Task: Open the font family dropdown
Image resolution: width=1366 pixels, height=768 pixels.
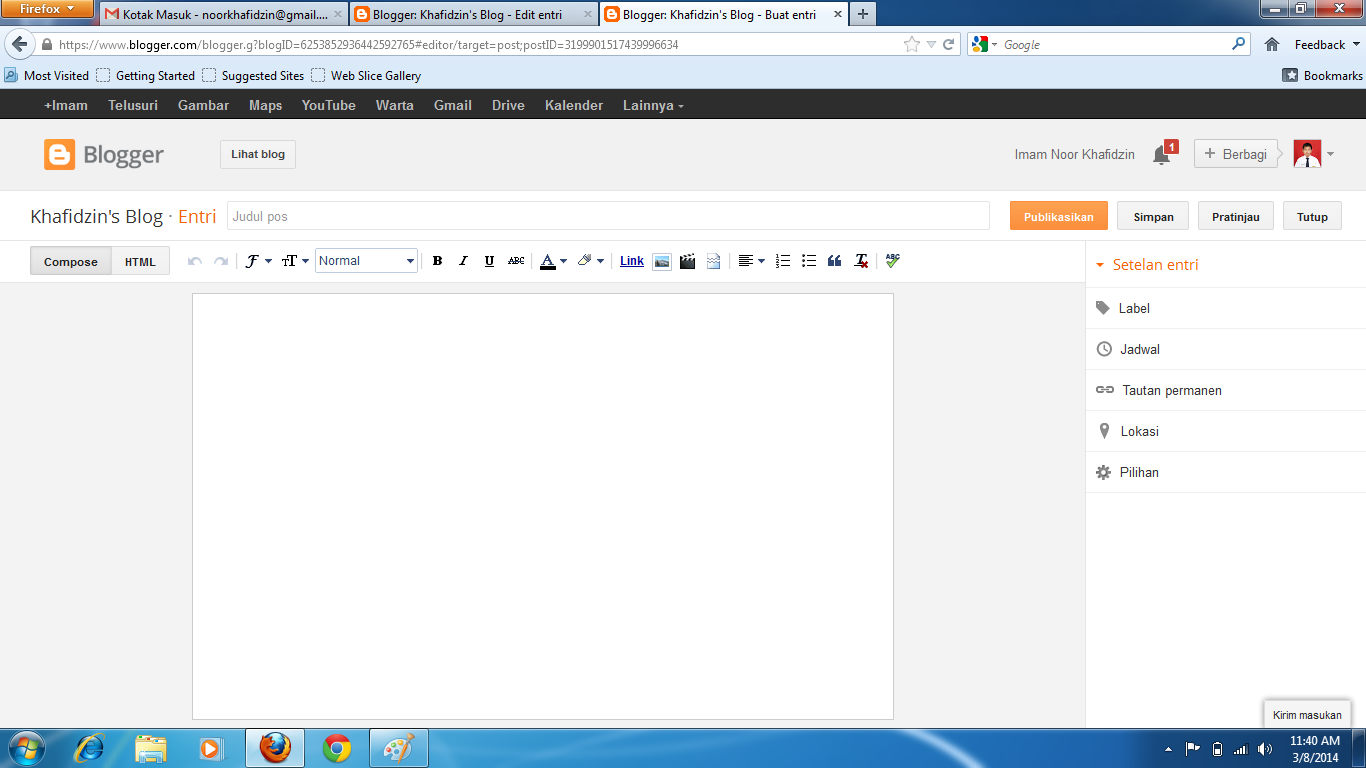Action: coord(258,261)
